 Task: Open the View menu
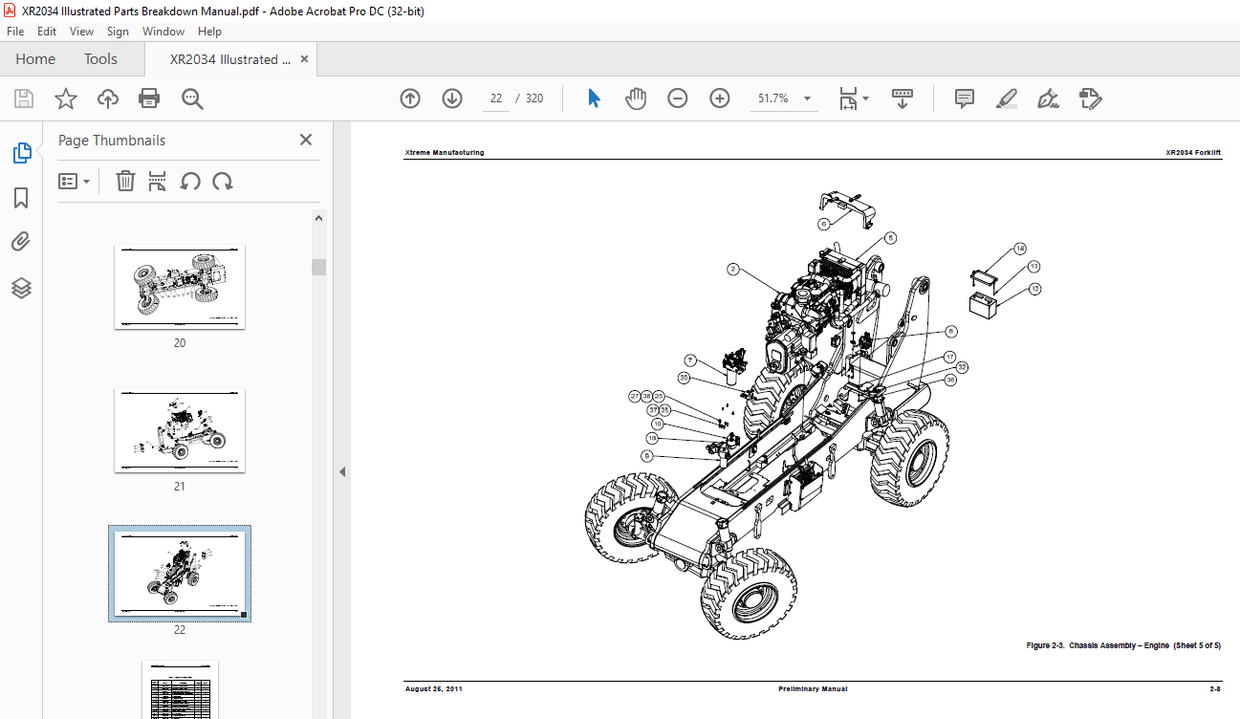[81, 31]
